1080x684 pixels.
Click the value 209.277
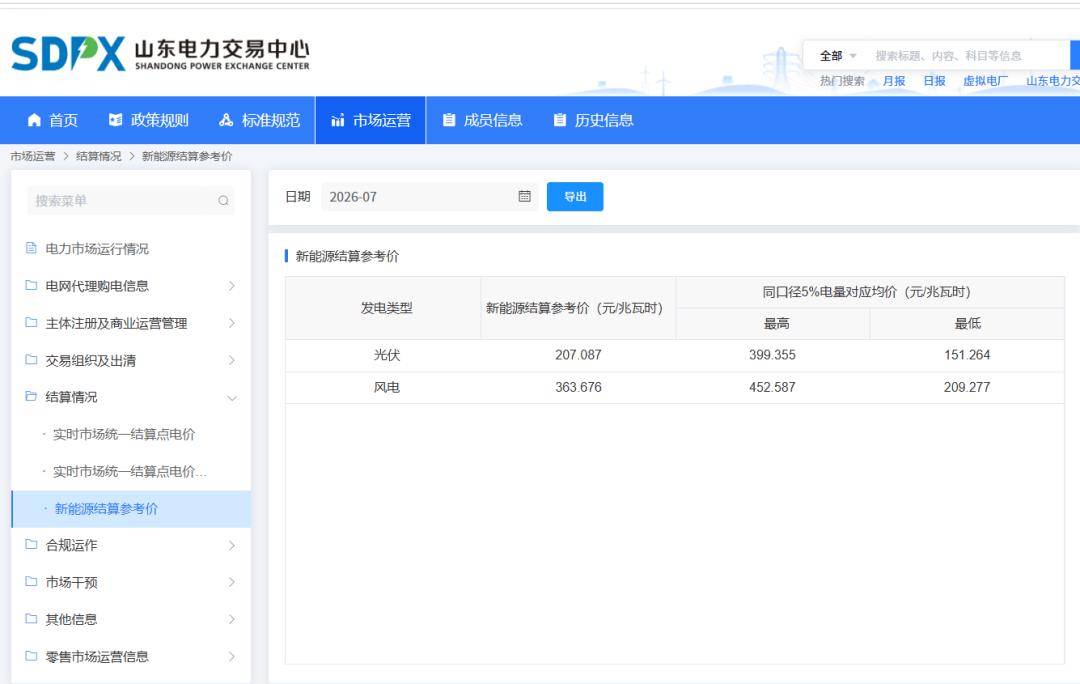coord(967,387)
